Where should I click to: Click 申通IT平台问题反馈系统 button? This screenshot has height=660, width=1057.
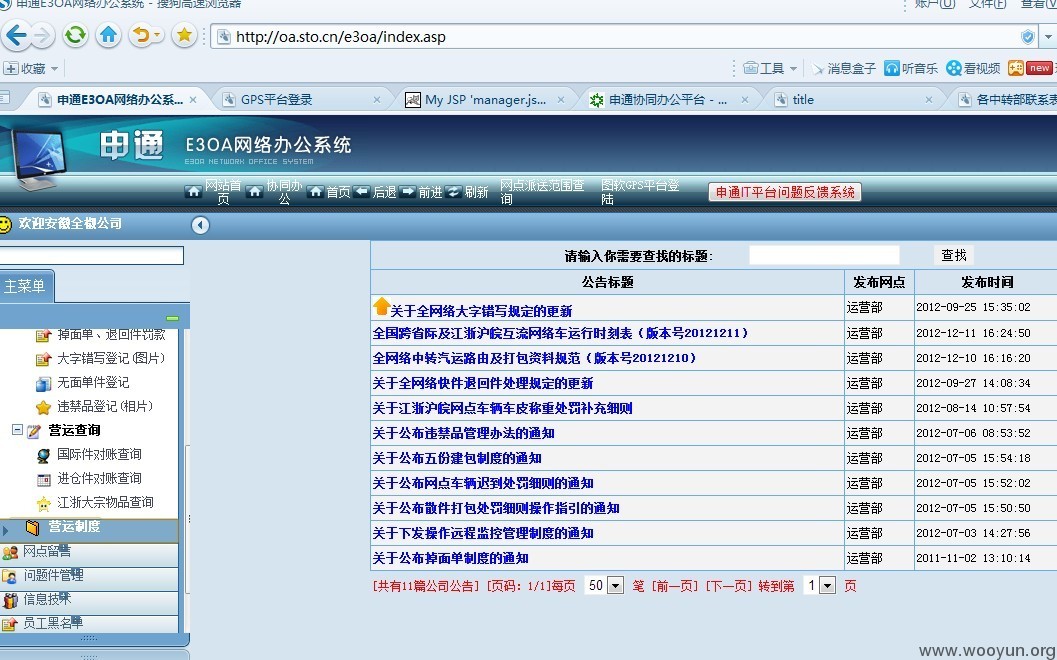[785, 192]
